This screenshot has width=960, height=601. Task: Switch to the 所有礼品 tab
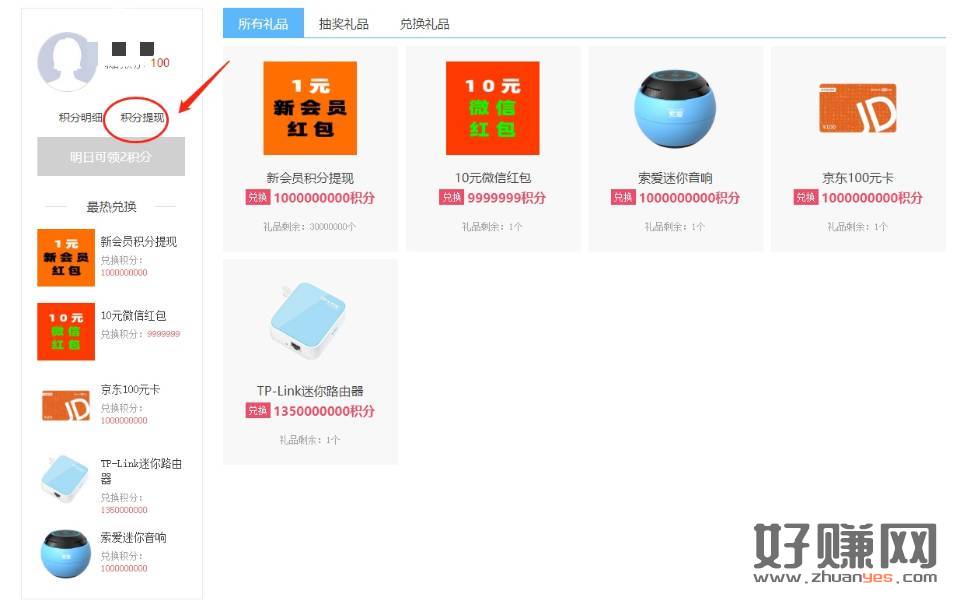(263, 24)
